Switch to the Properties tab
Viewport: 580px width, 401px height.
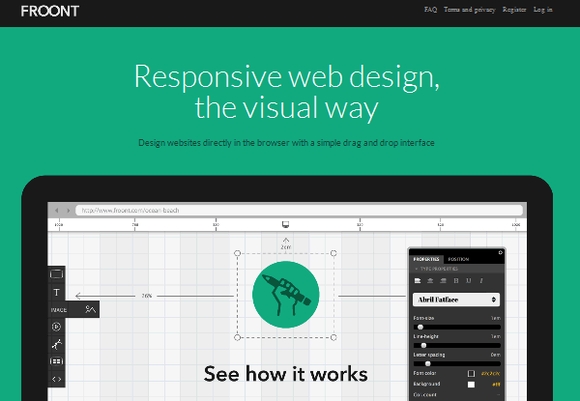click(x=426, y=259)
